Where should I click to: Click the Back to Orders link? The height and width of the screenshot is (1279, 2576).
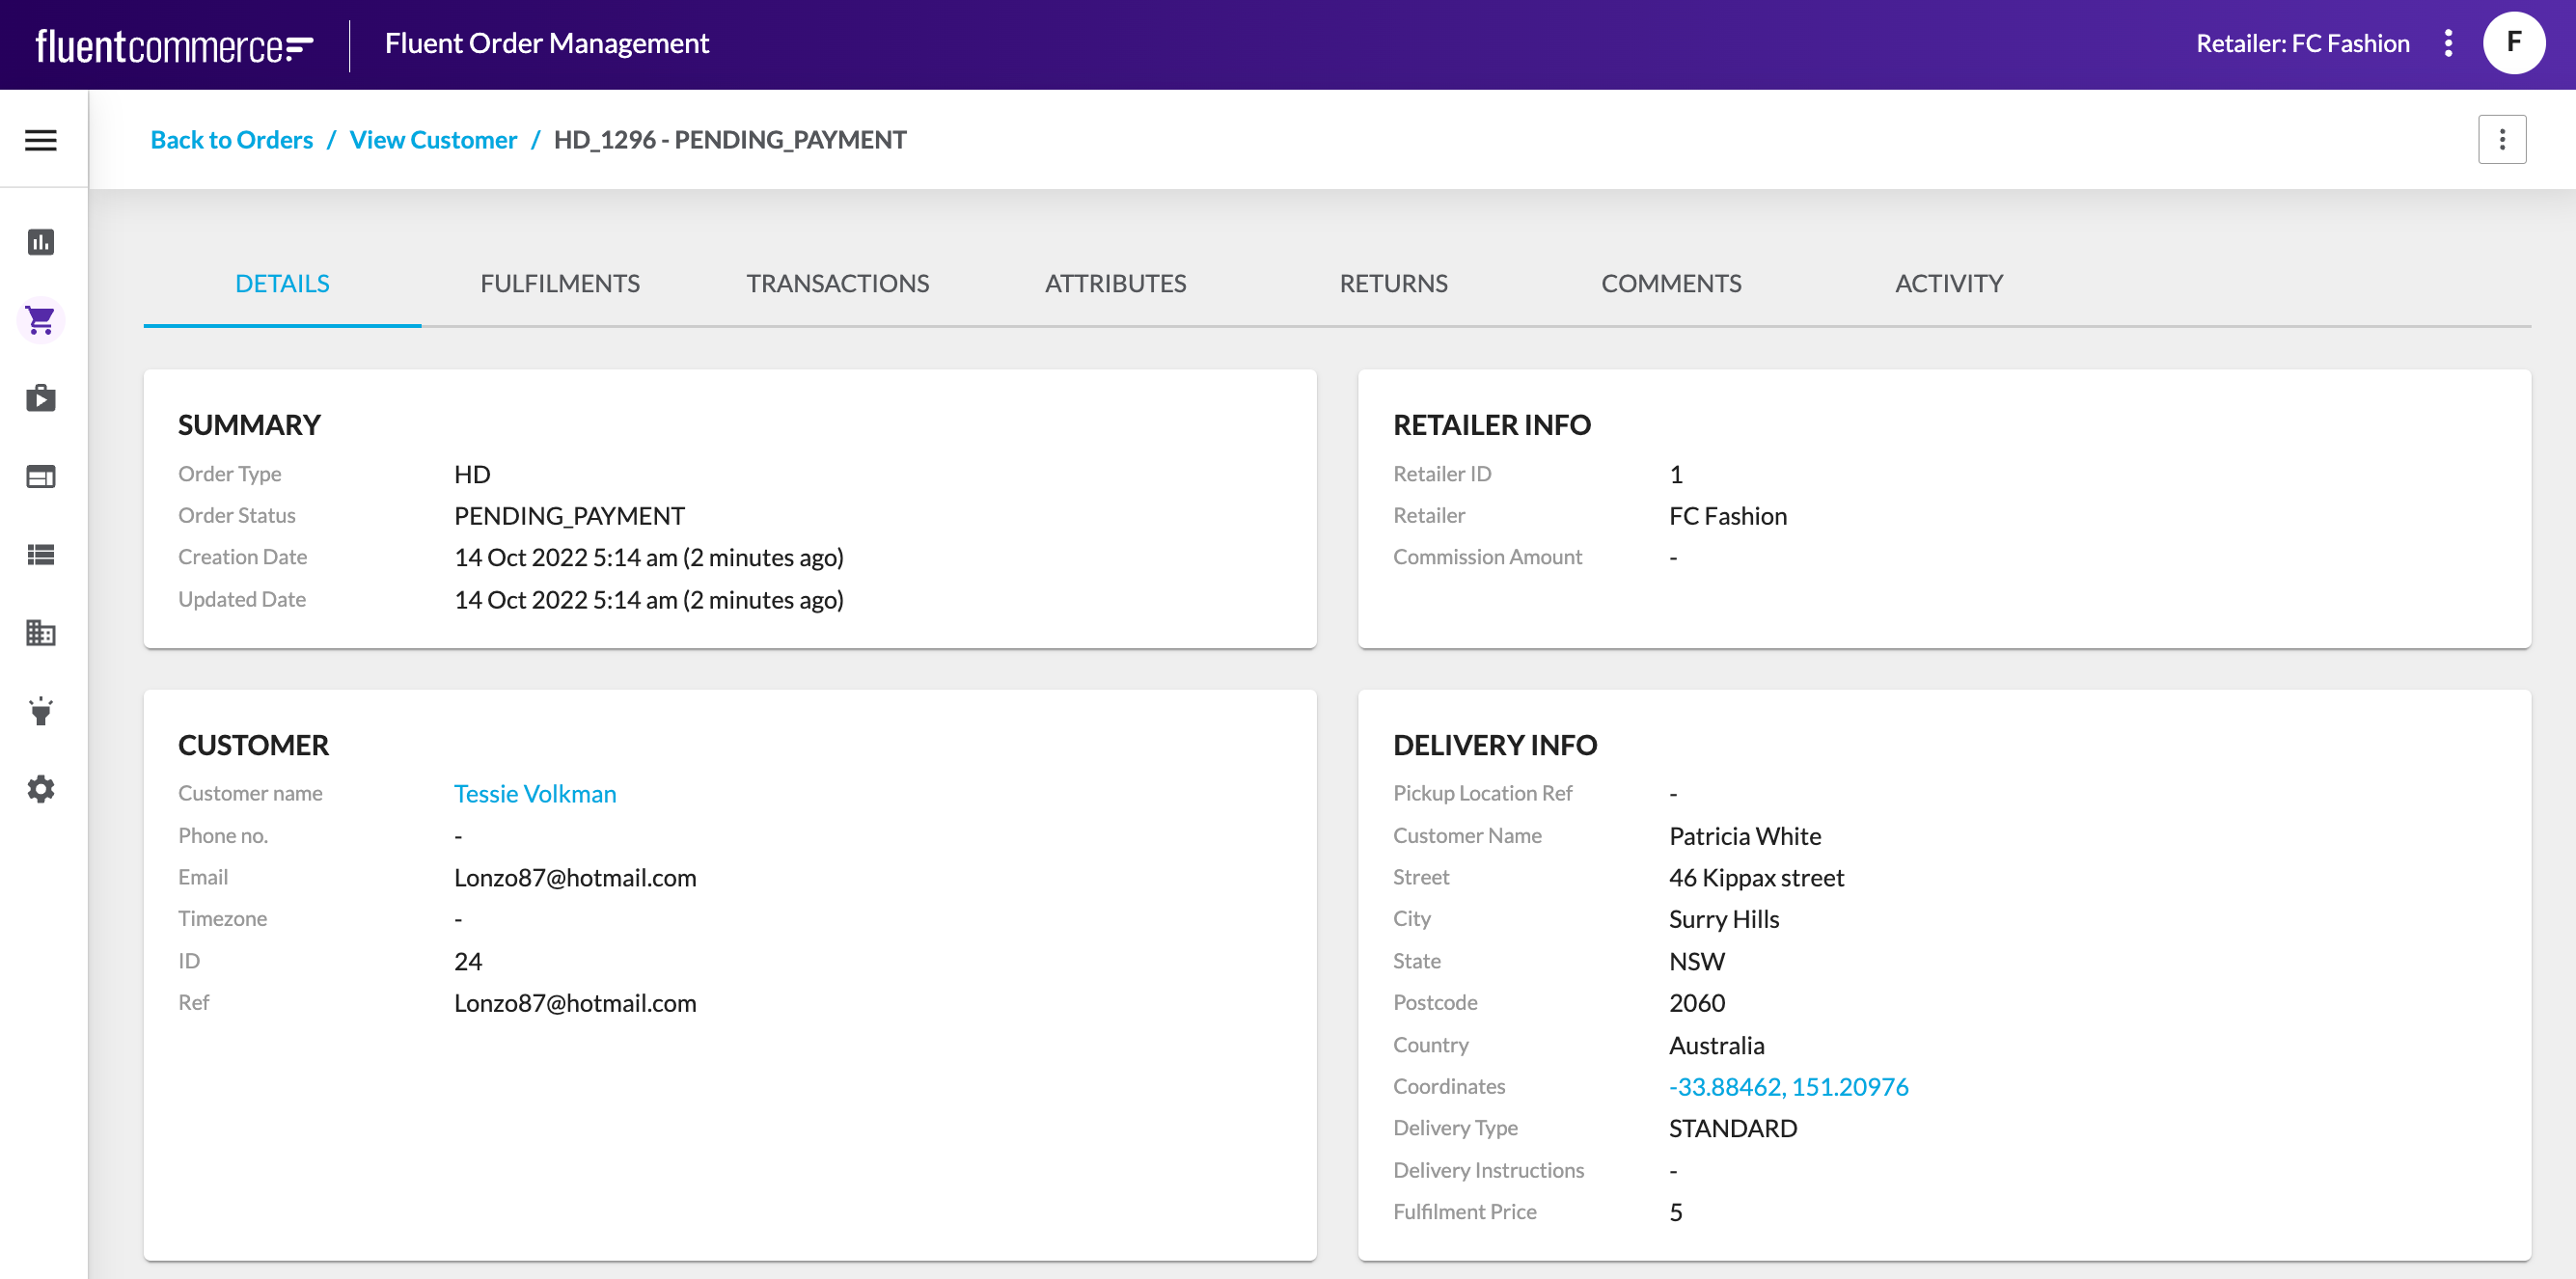[231, 140]
